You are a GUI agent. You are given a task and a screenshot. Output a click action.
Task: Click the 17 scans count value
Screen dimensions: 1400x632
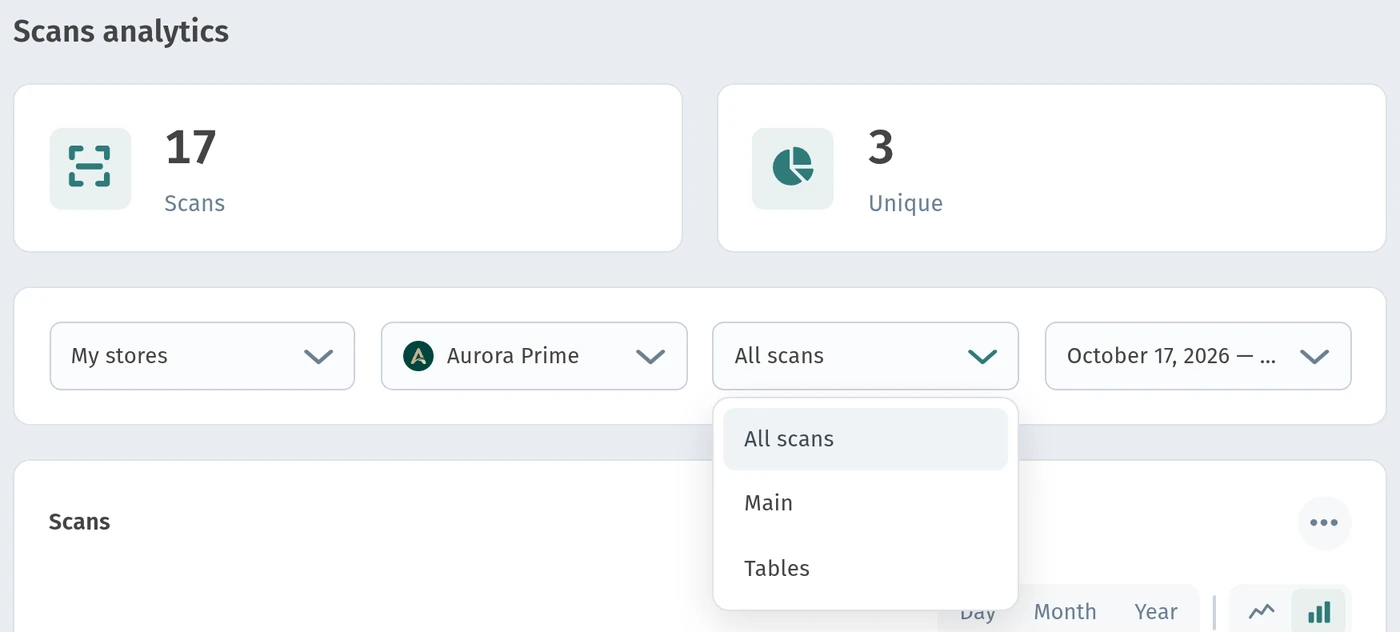point(191,147)
